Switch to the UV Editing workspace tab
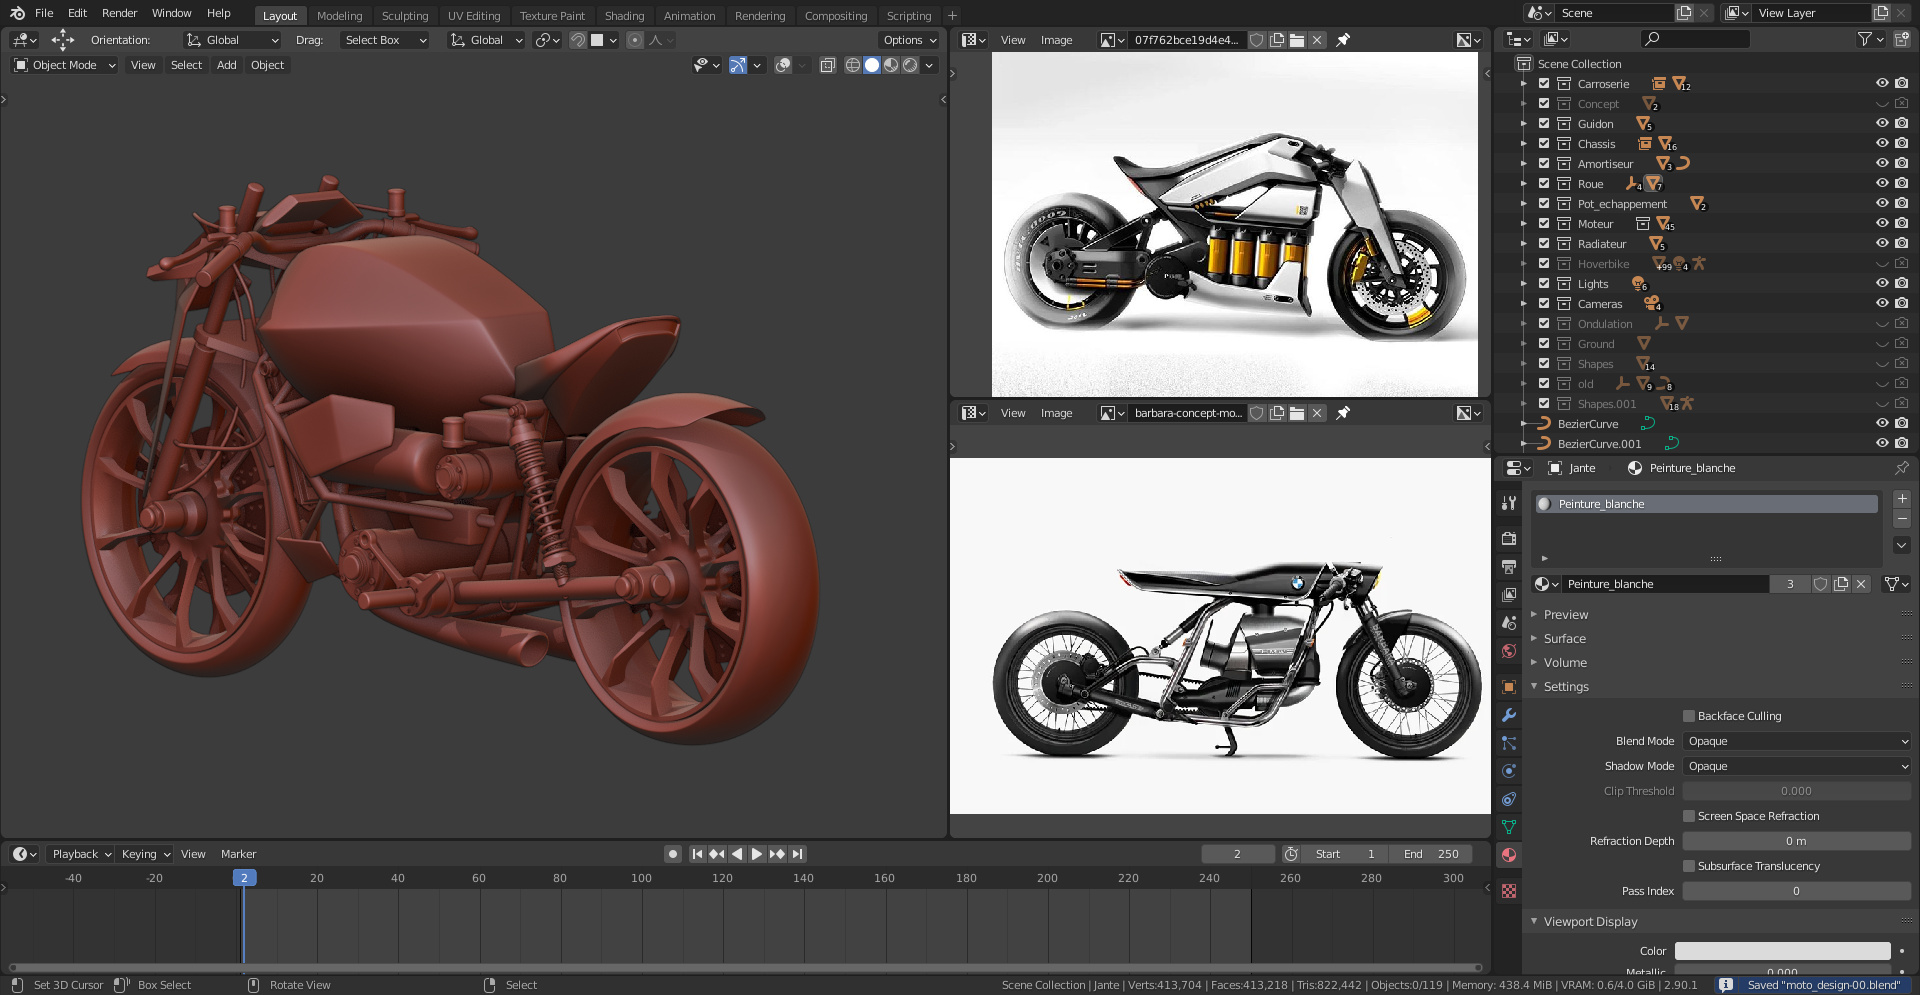The width and height of the screenshot is (1920, 995). (x=474, y=16)
